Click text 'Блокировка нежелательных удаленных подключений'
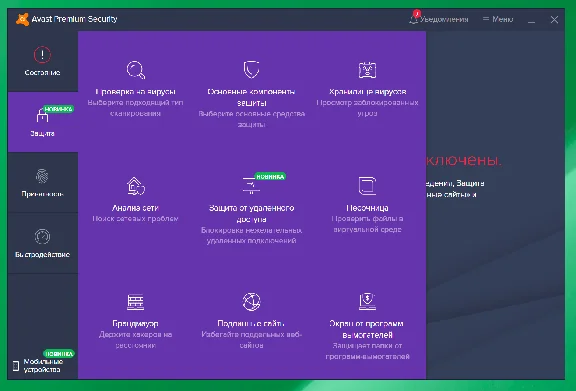 (251, 236)
